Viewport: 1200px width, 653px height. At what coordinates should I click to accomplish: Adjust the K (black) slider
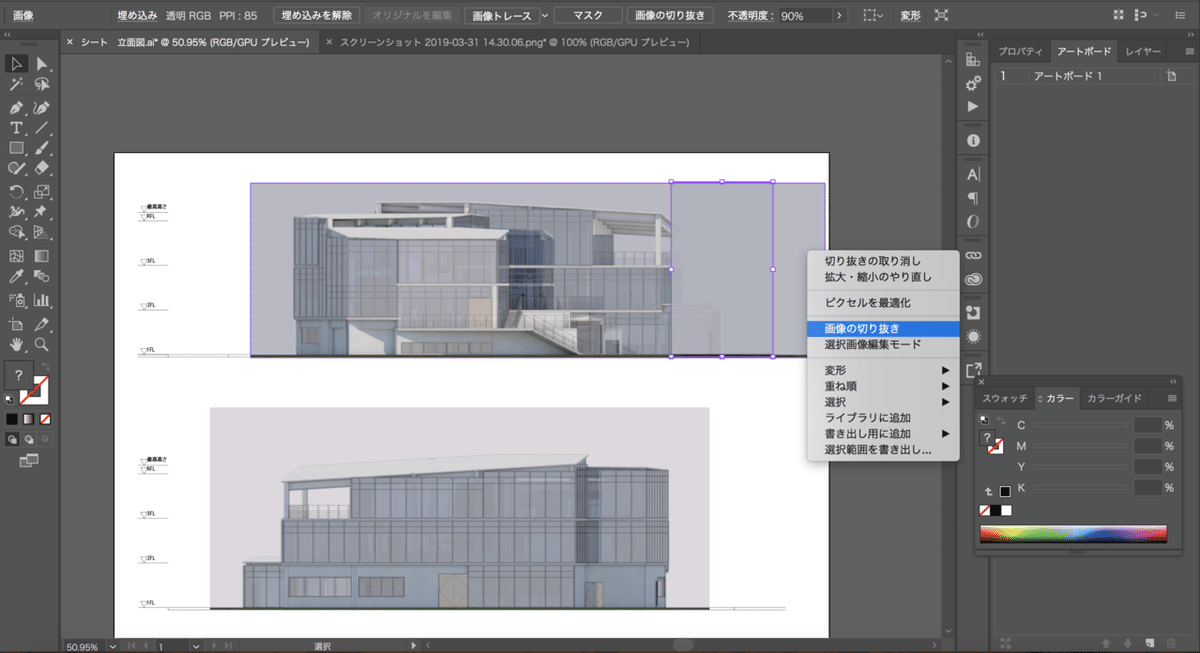coord(1080,488)
